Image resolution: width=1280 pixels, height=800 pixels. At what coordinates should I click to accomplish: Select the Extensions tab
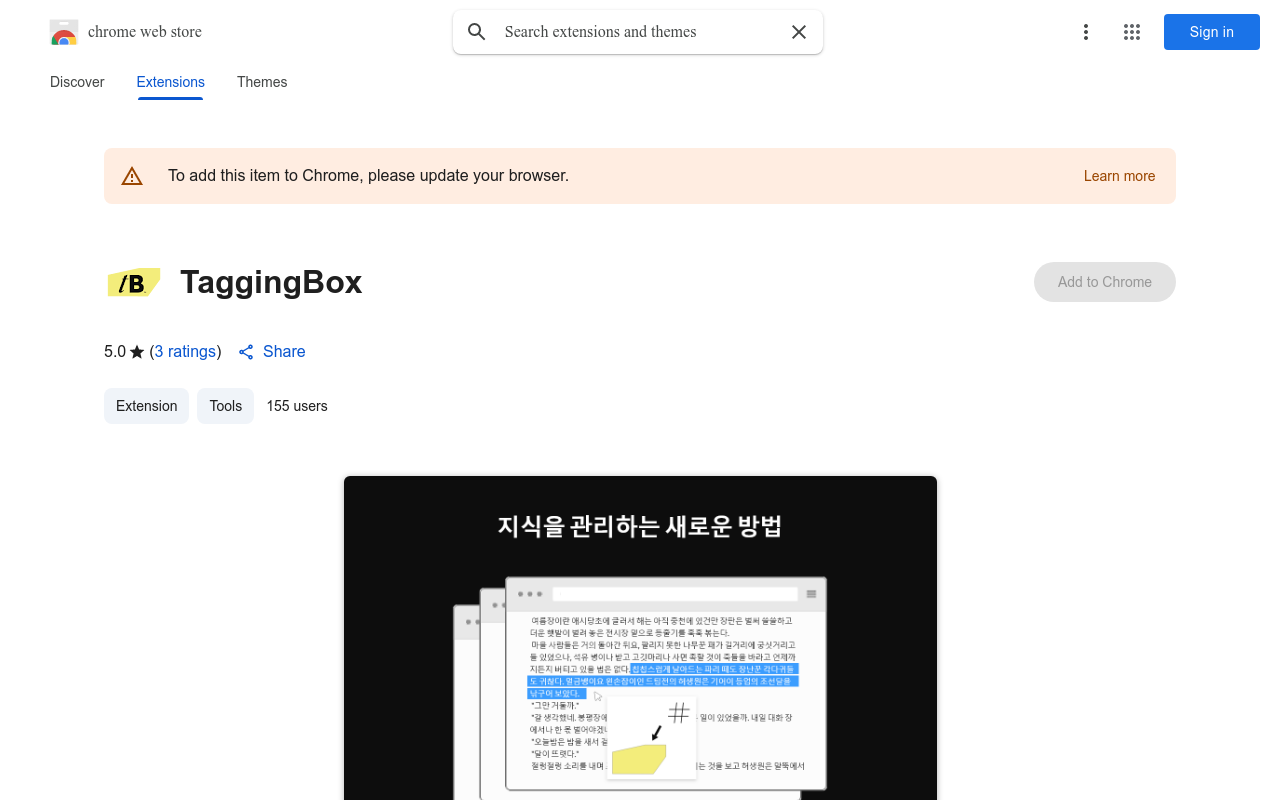[x=170, y=82]
